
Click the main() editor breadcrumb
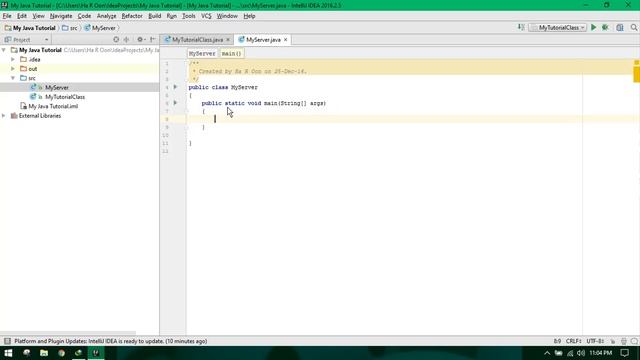click(x=231, y=53)
